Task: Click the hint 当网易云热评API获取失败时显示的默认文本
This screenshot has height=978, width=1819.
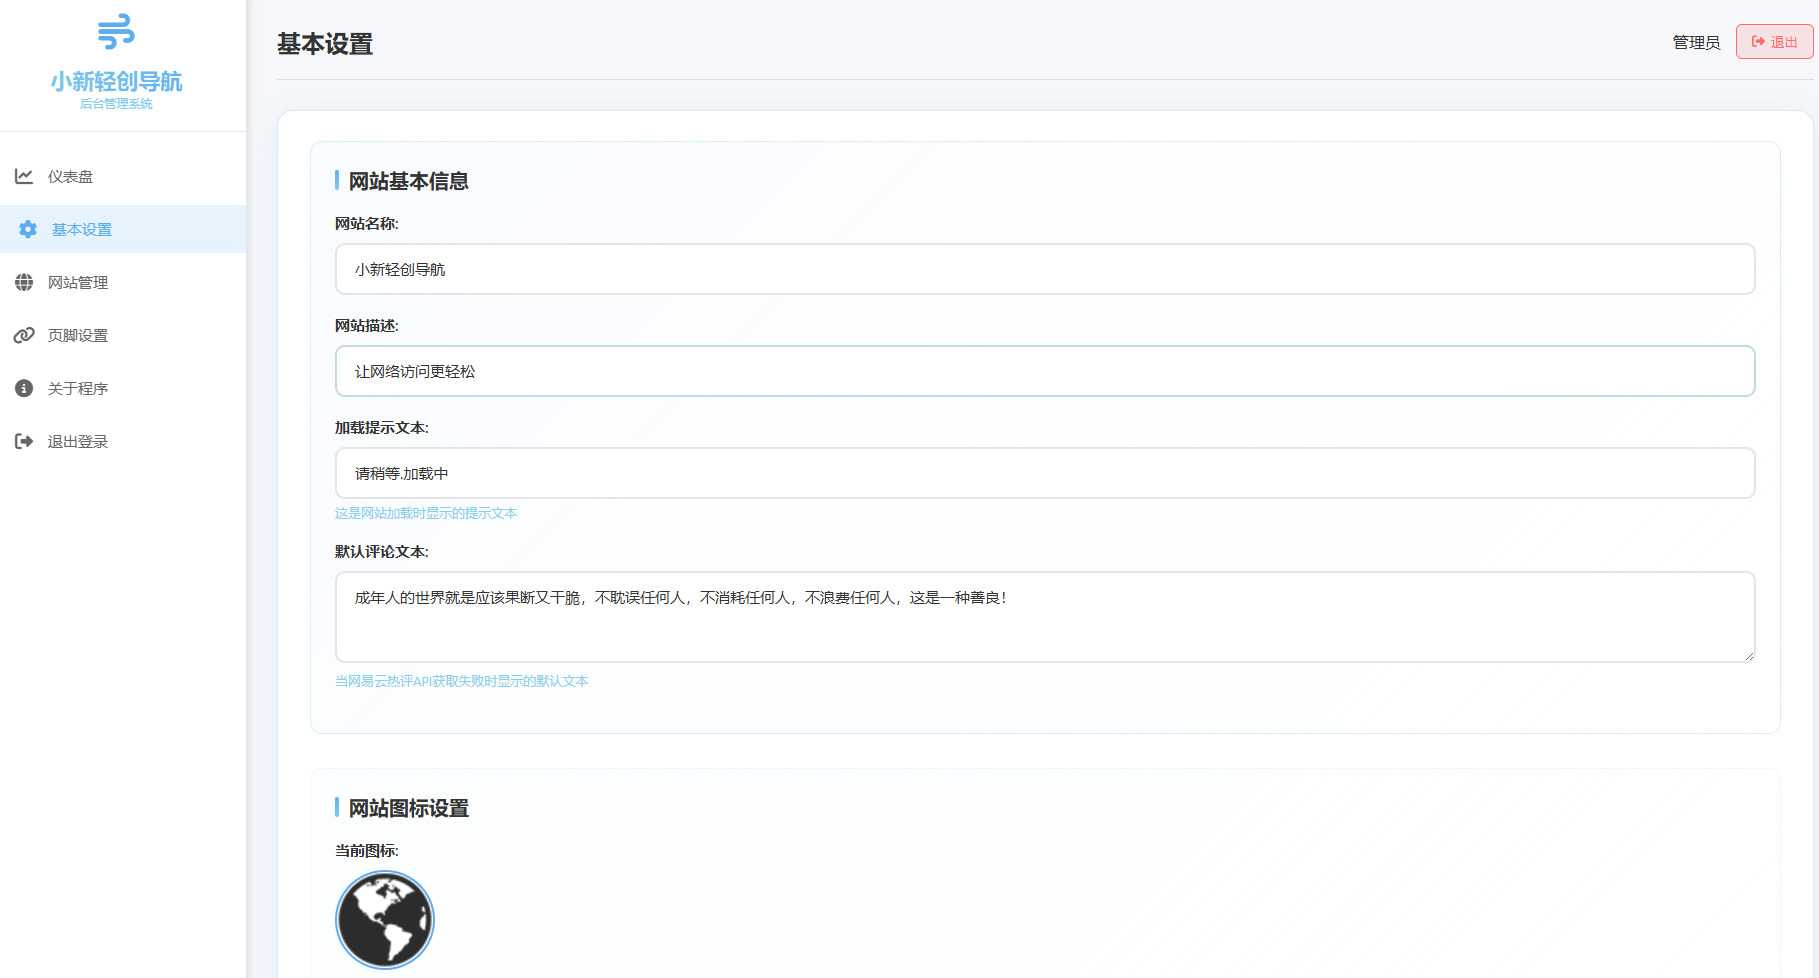Action: [462, 681]
